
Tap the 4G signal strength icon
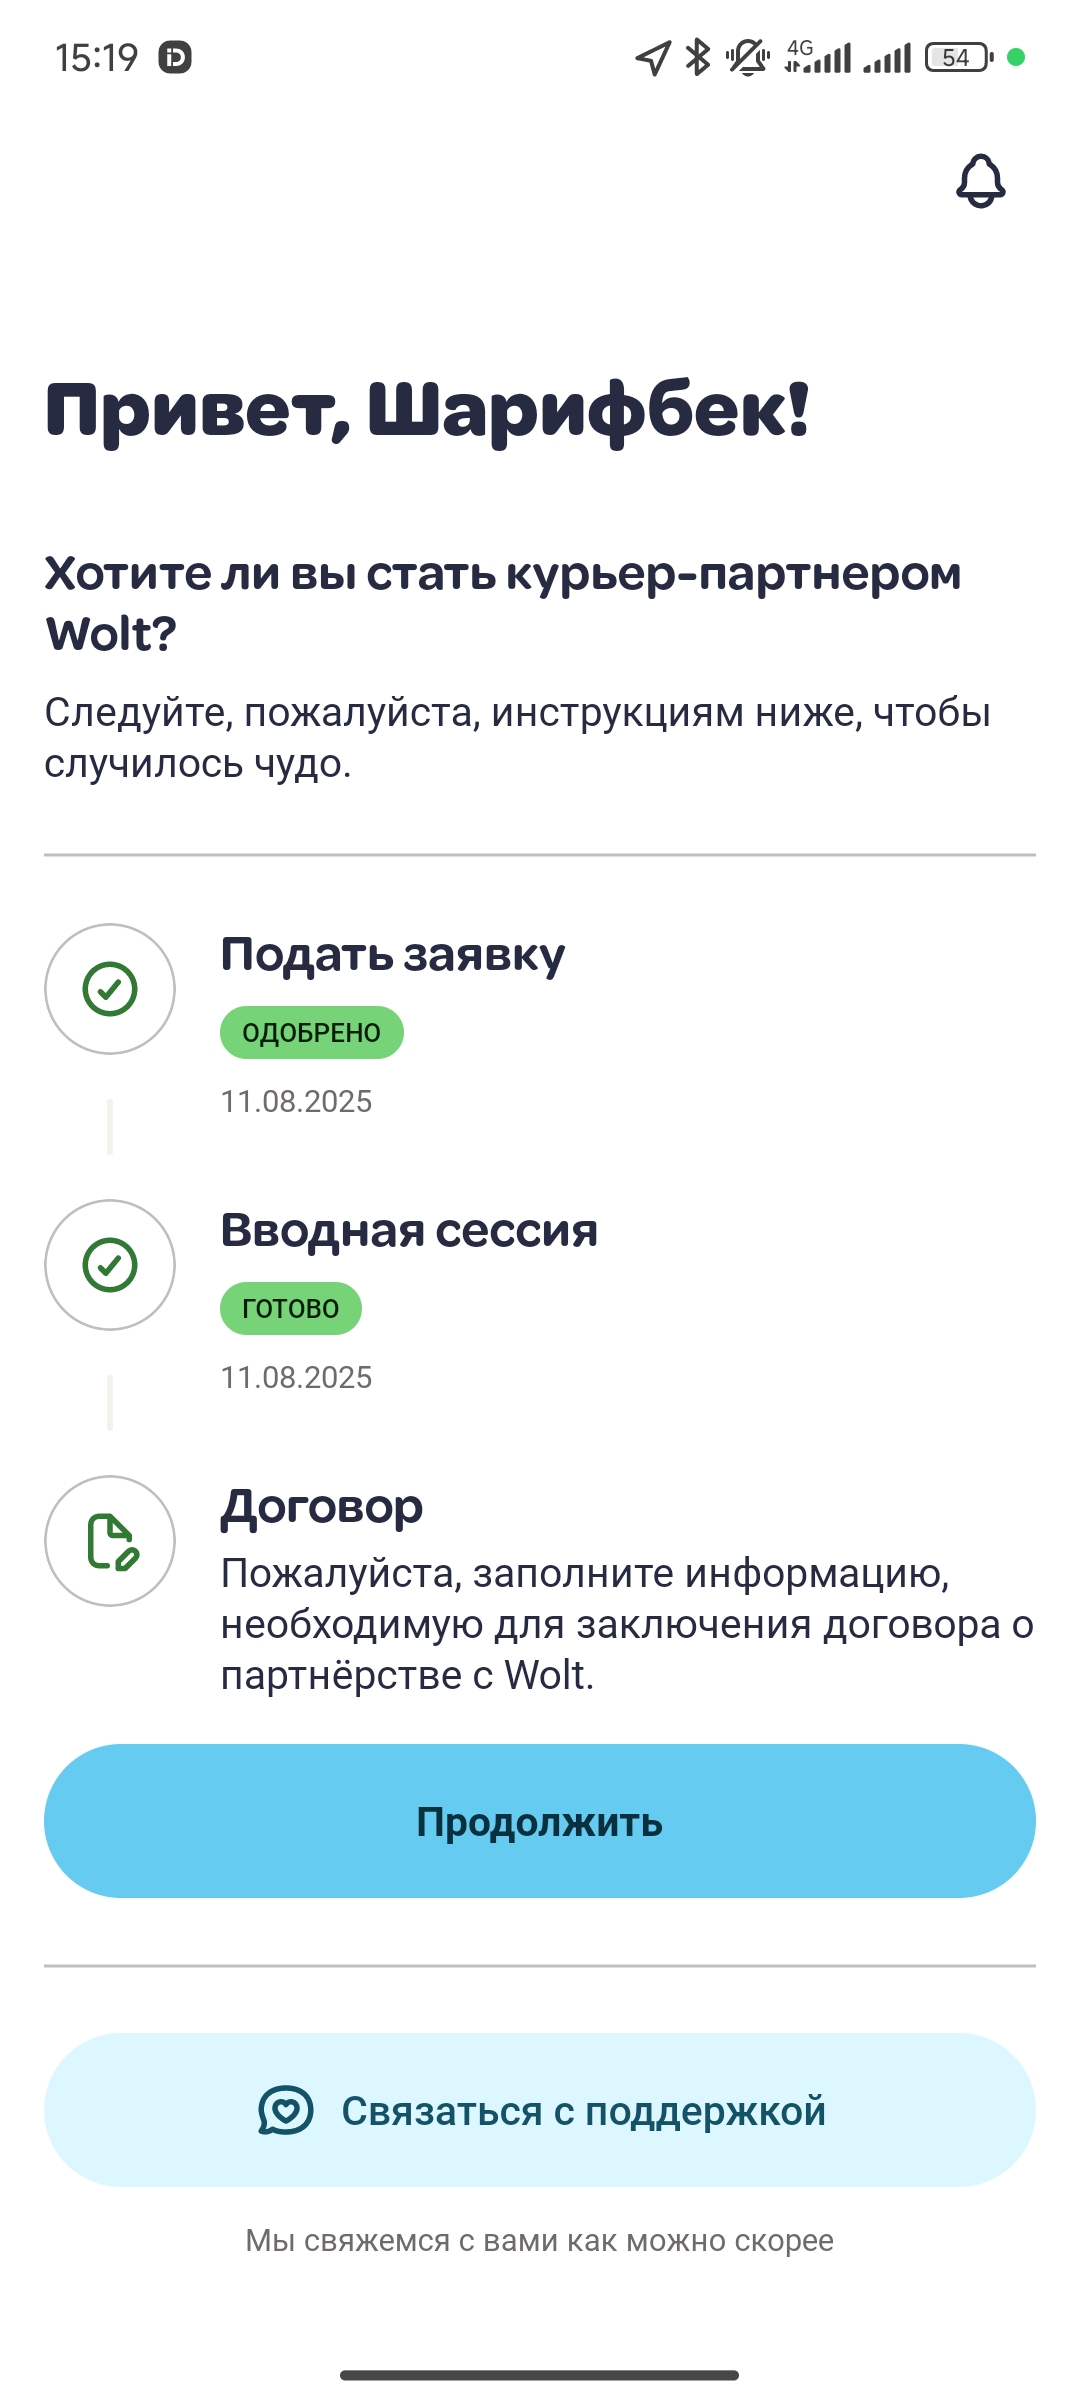(x=818, y=57)
